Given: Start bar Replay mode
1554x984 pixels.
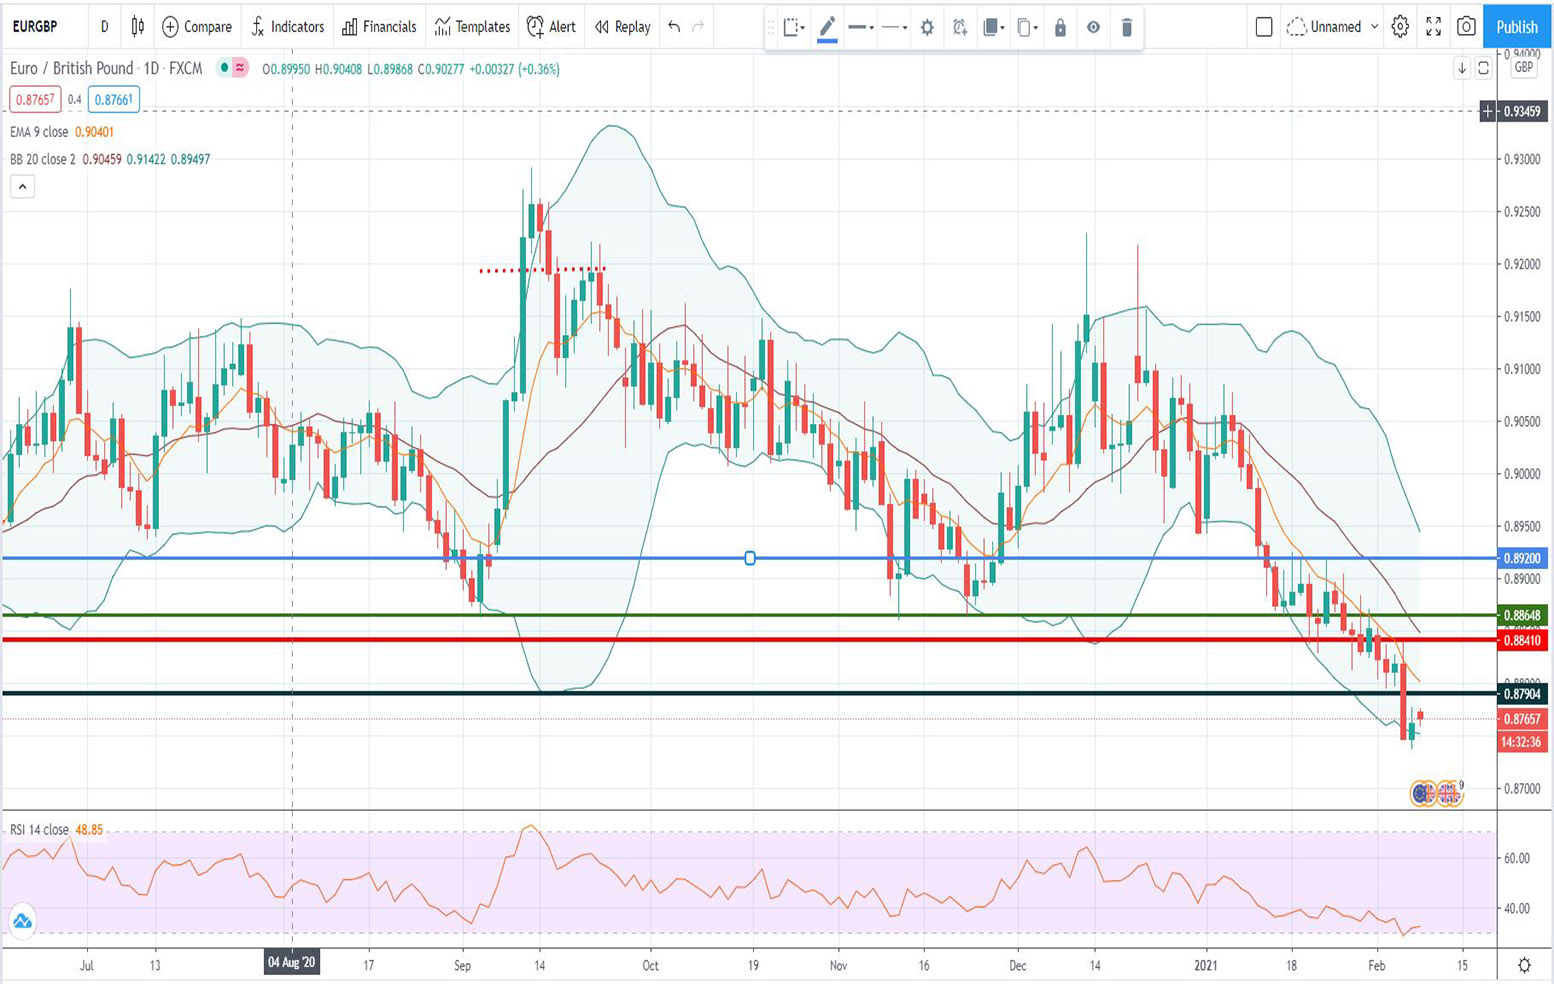Looking at the screenshot, I should (621, 27).
